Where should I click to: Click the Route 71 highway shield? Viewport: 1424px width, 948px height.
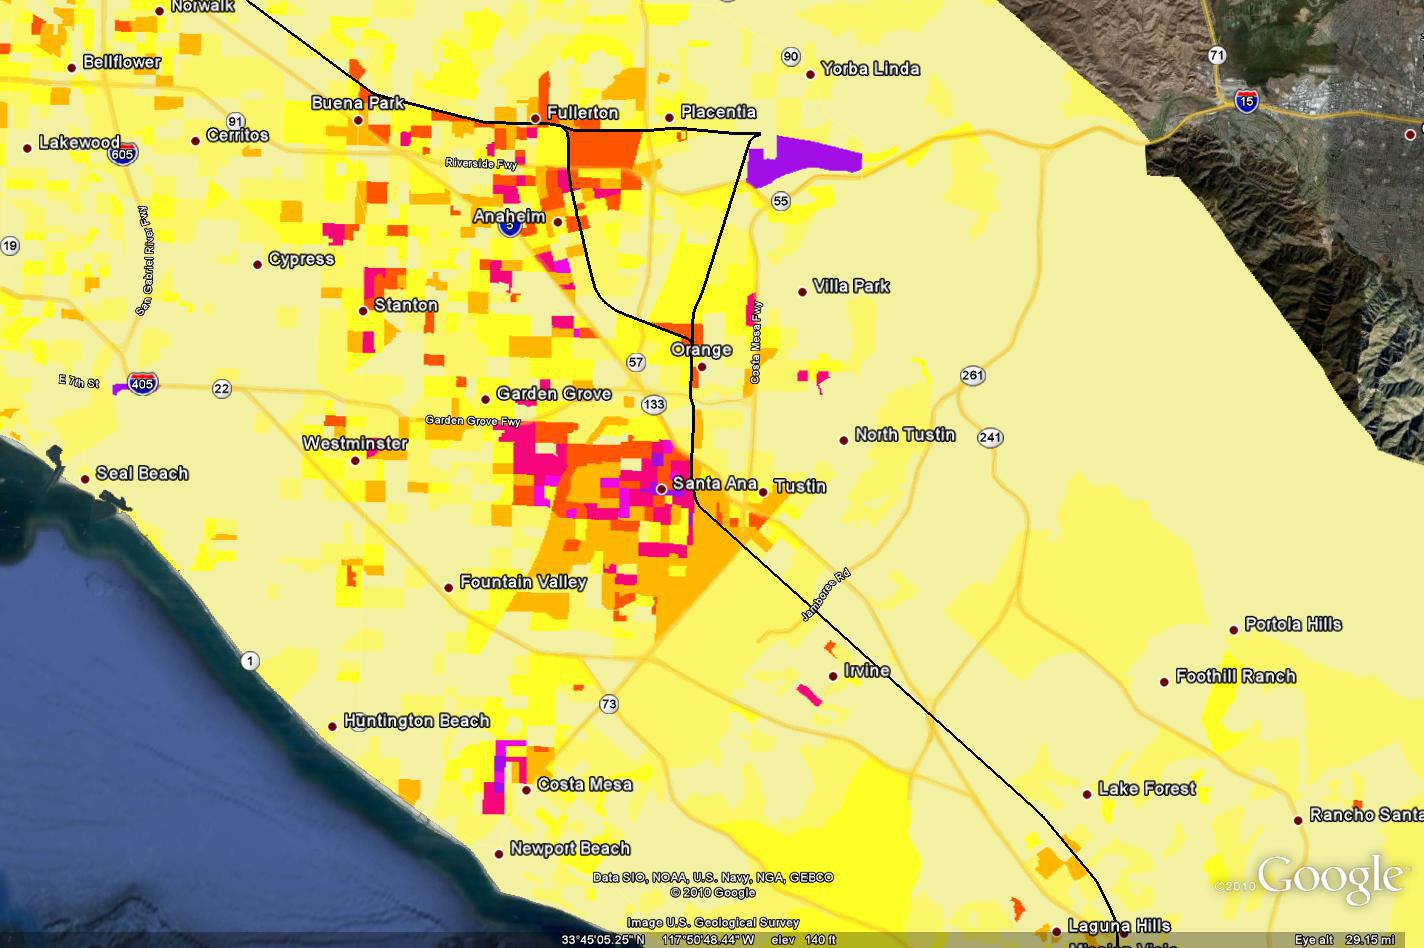point(1217,55)
